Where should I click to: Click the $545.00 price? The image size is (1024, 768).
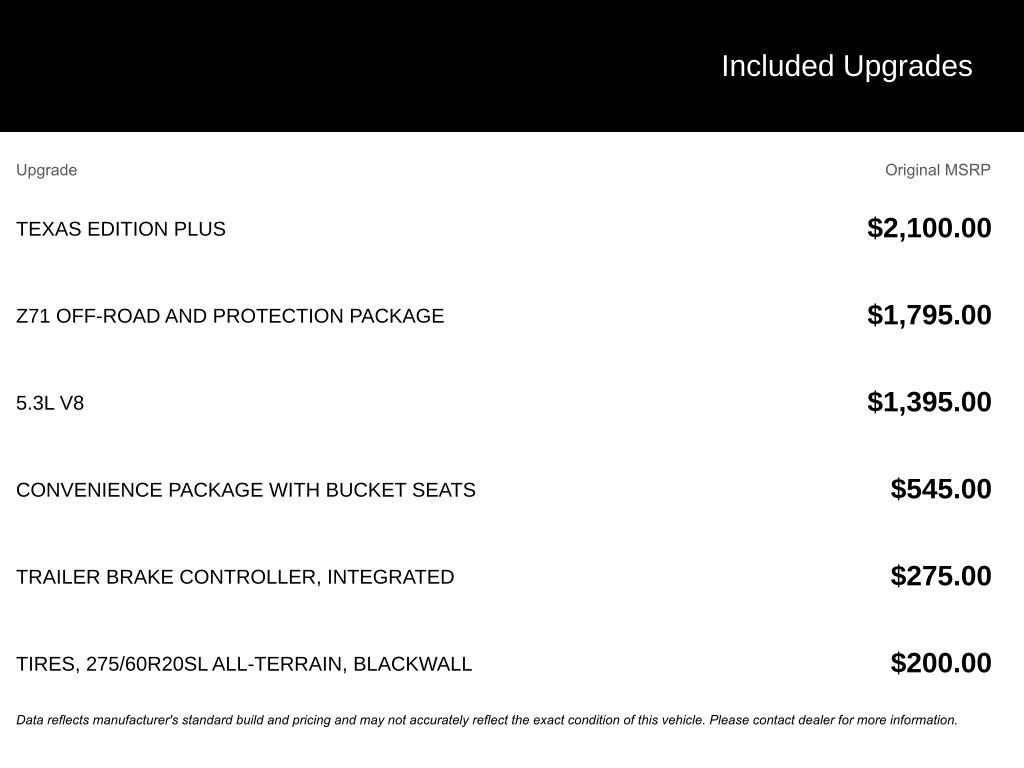[x=940, y=489]
